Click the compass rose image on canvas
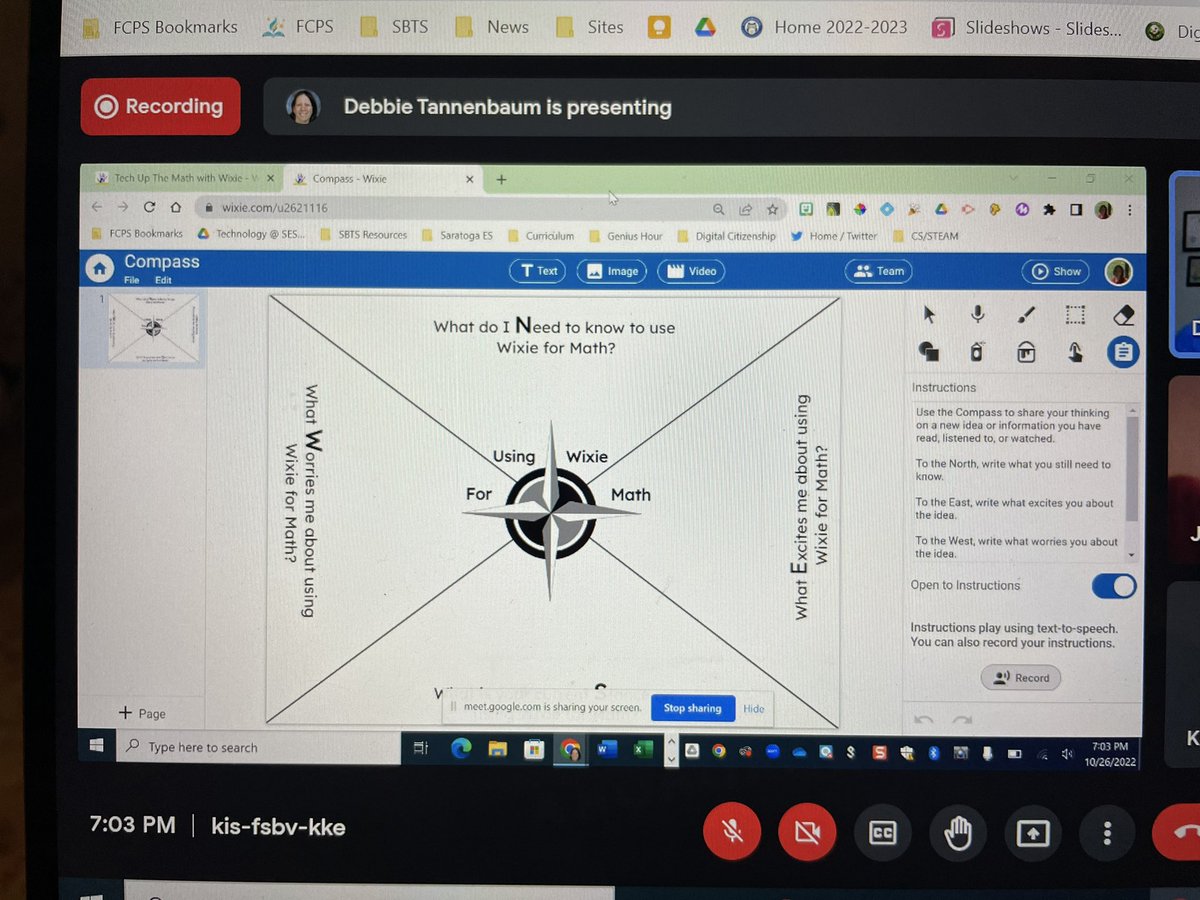This screenshot has height=900, width=1200. click(x=551, y=510)
